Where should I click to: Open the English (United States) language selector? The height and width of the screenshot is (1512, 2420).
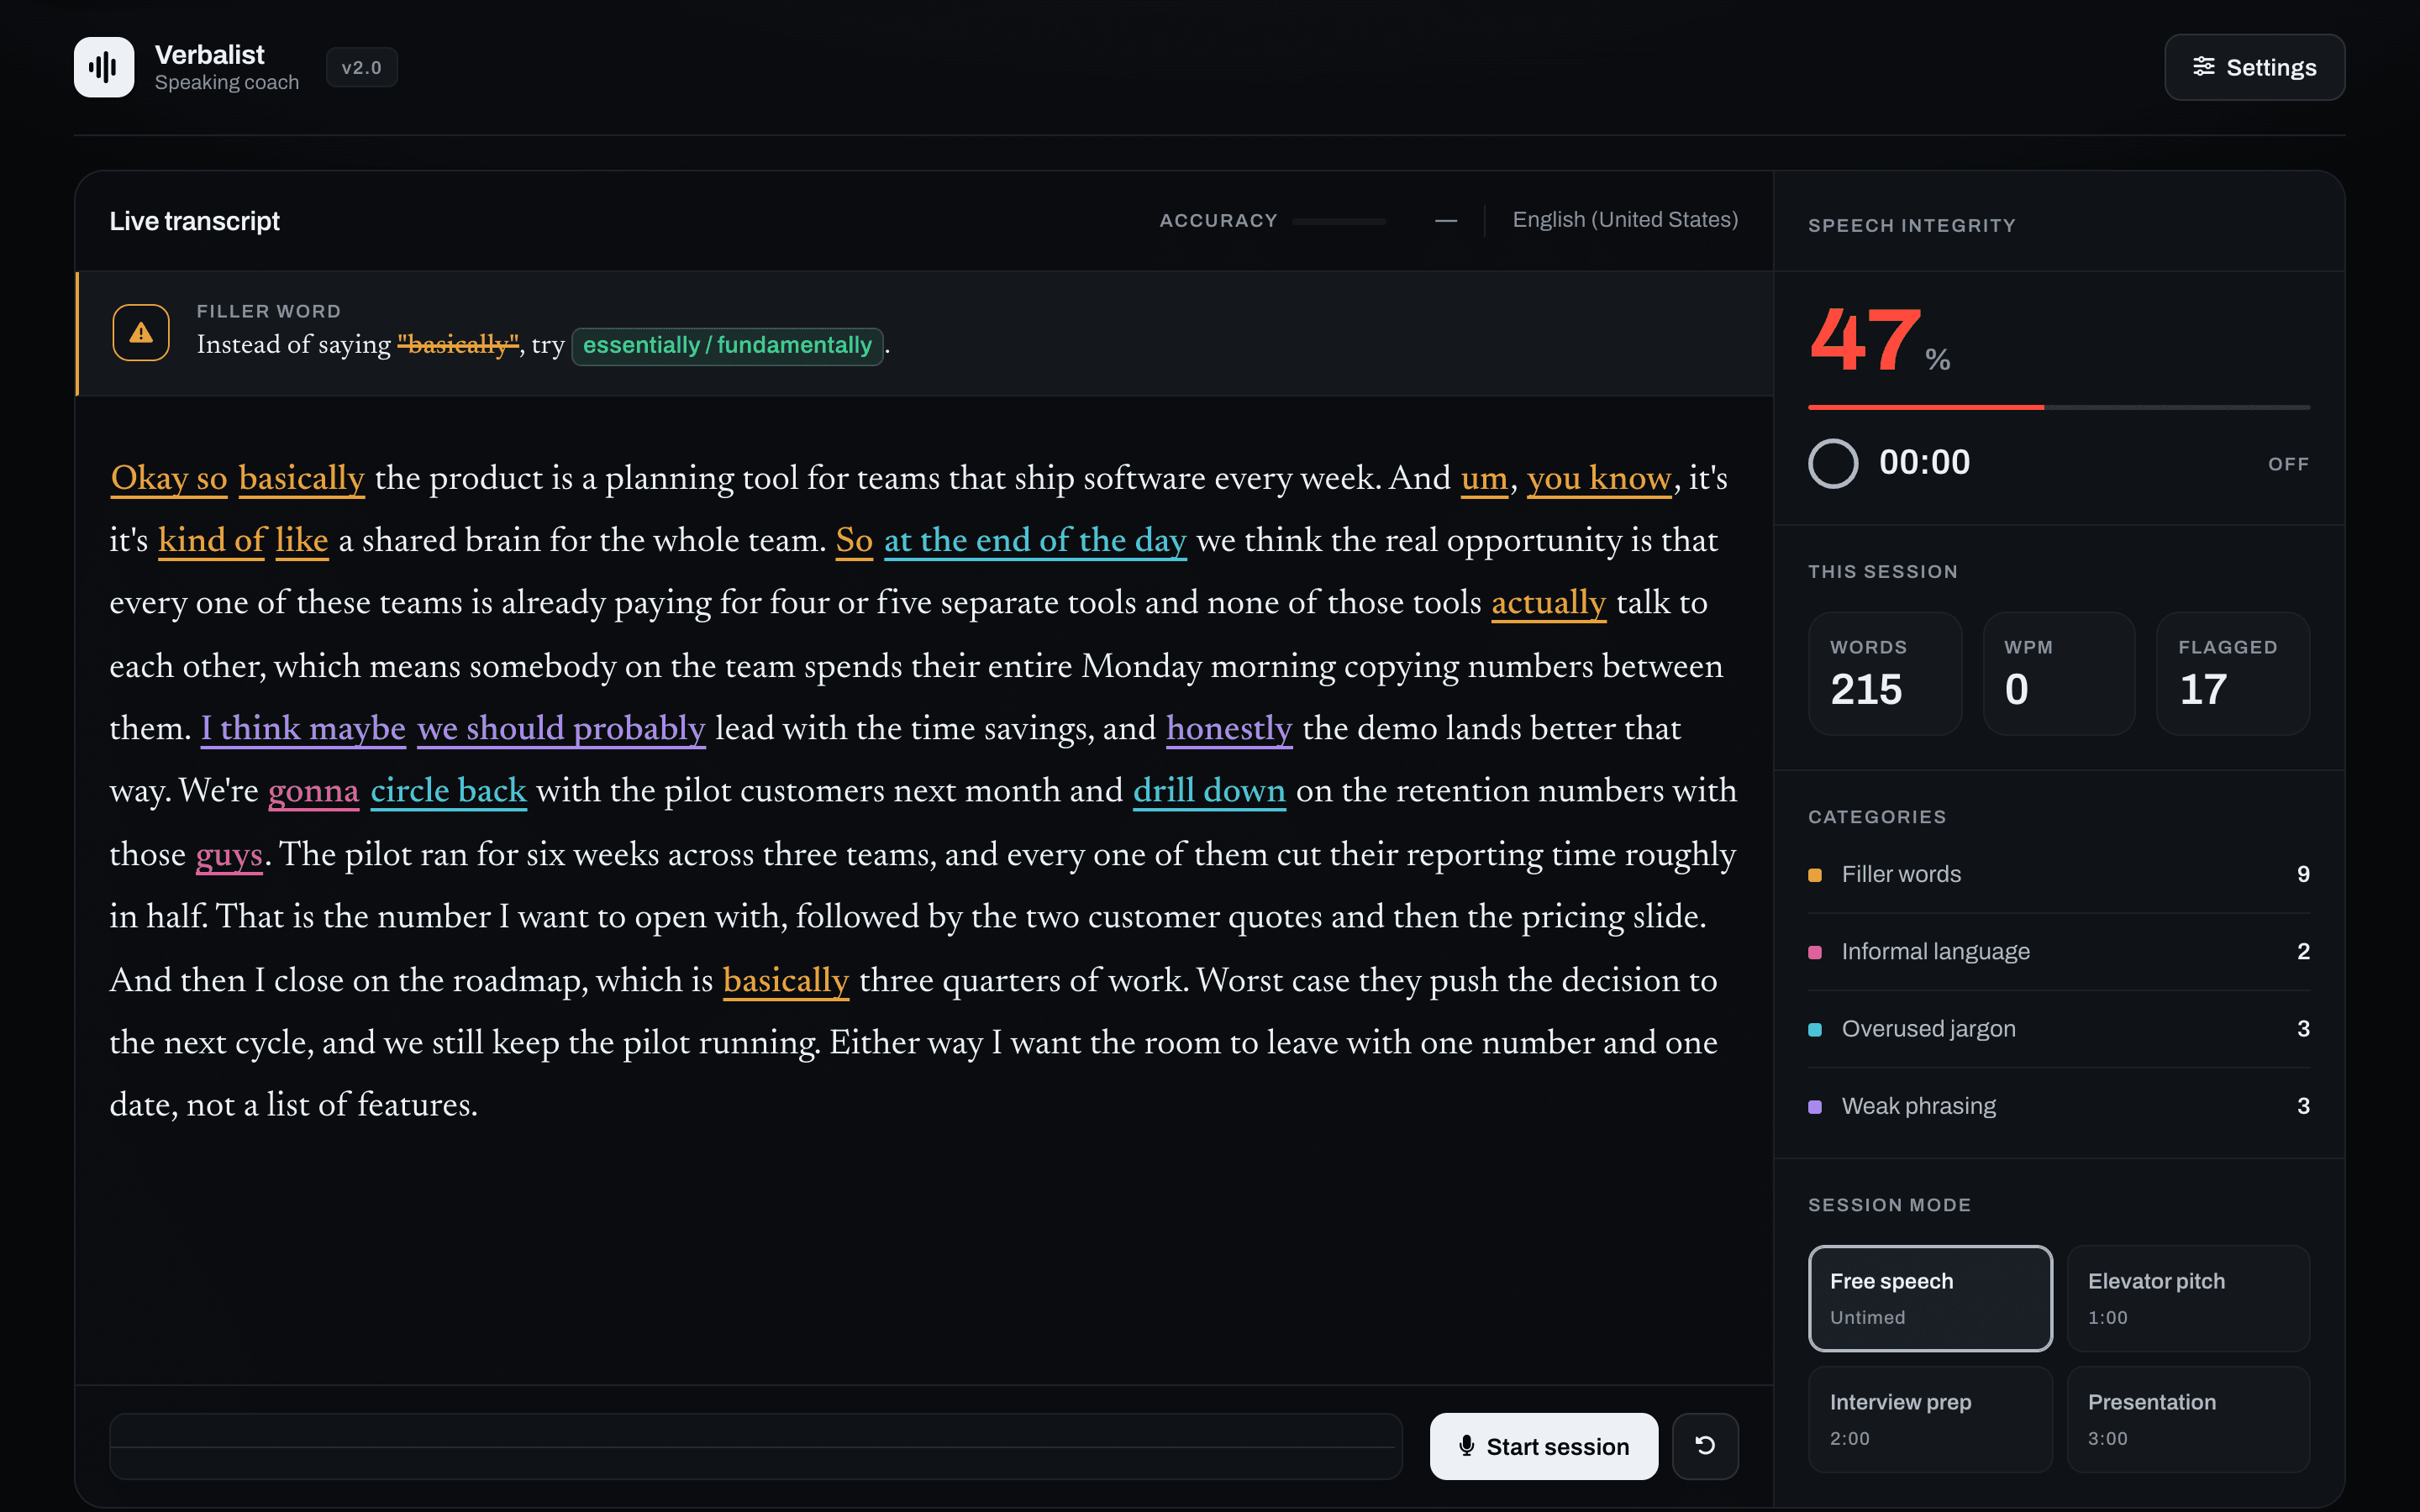click(x=1625, y=219)
